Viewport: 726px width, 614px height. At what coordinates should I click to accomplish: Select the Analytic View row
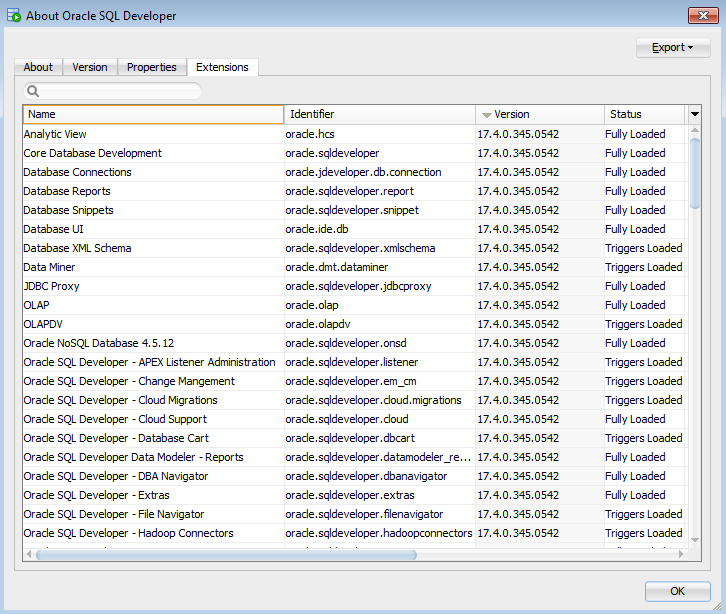tap(354, 134)
